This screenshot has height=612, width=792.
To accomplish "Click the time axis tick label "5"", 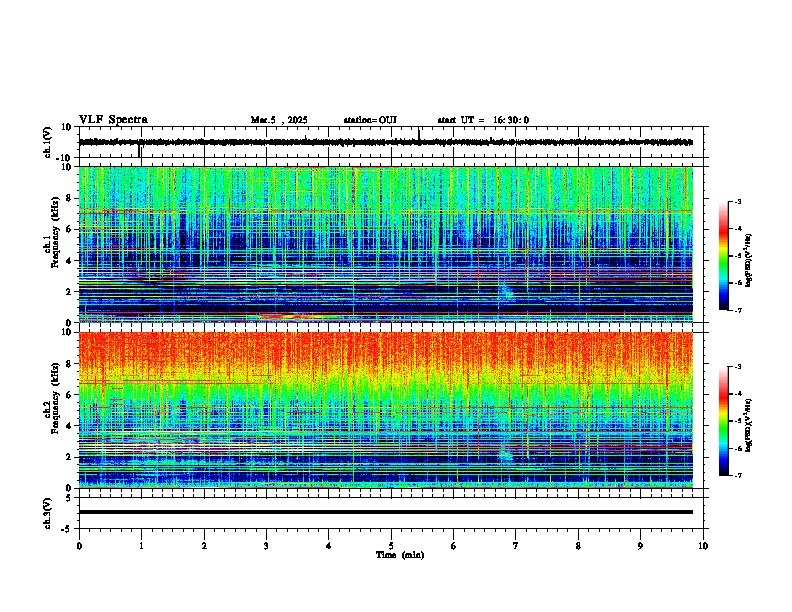I will tap(391, 546).
